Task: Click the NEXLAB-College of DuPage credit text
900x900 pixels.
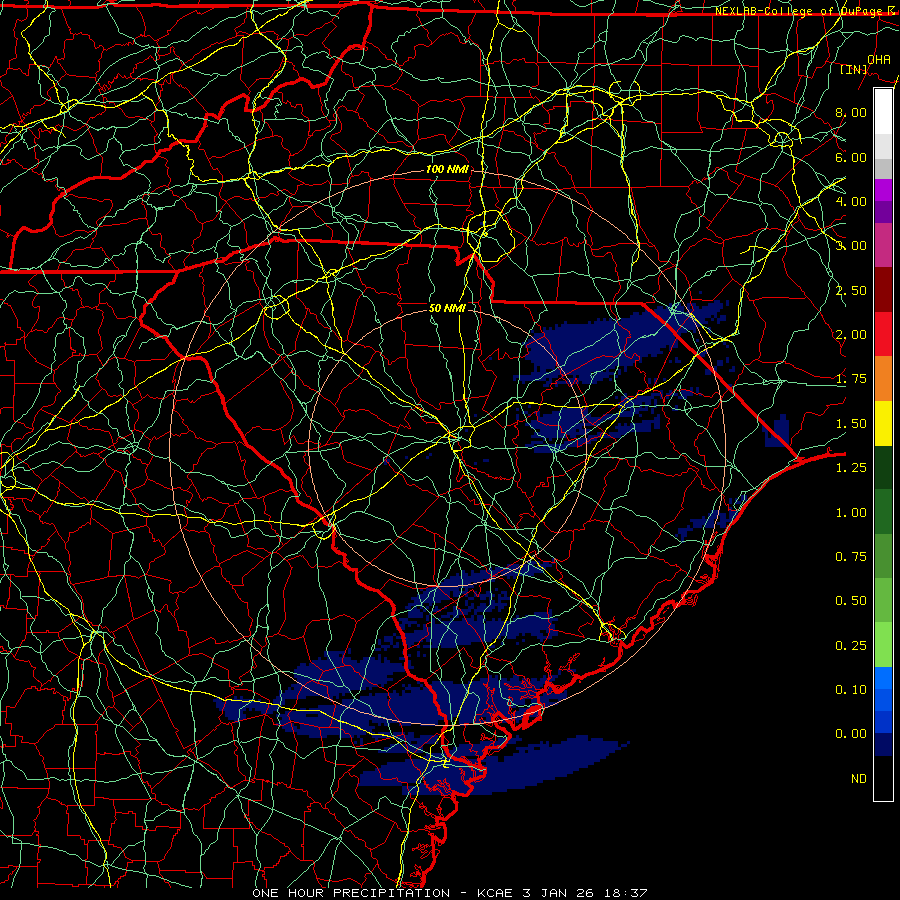Action: (x=806, y=11)
